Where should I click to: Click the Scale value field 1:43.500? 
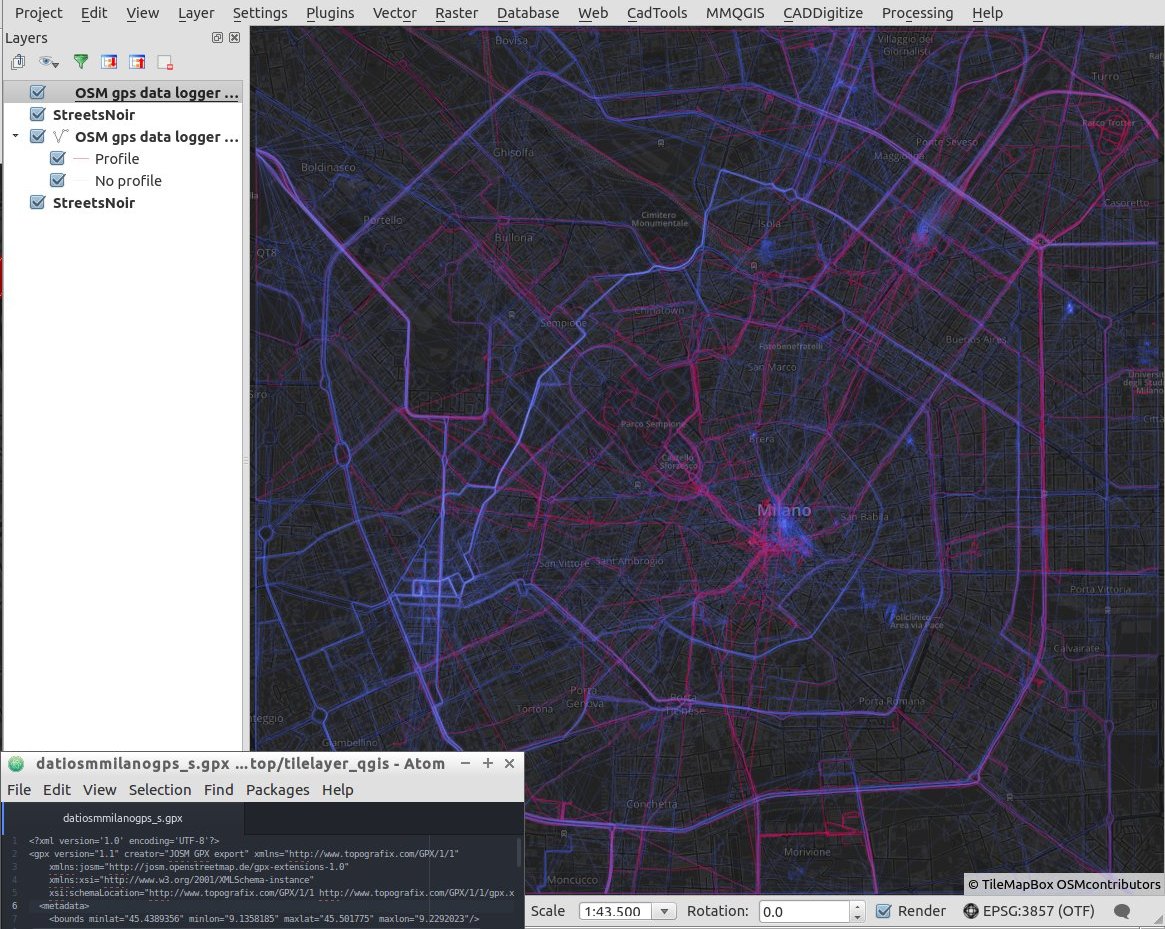[x=616, y=911]
